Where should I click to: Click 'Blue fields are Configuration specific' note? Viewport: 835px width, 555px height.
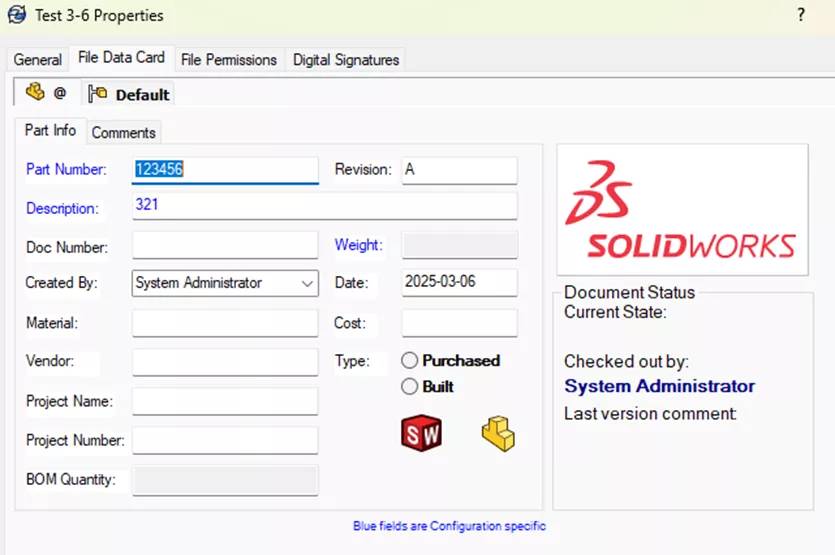click(449, 526)
